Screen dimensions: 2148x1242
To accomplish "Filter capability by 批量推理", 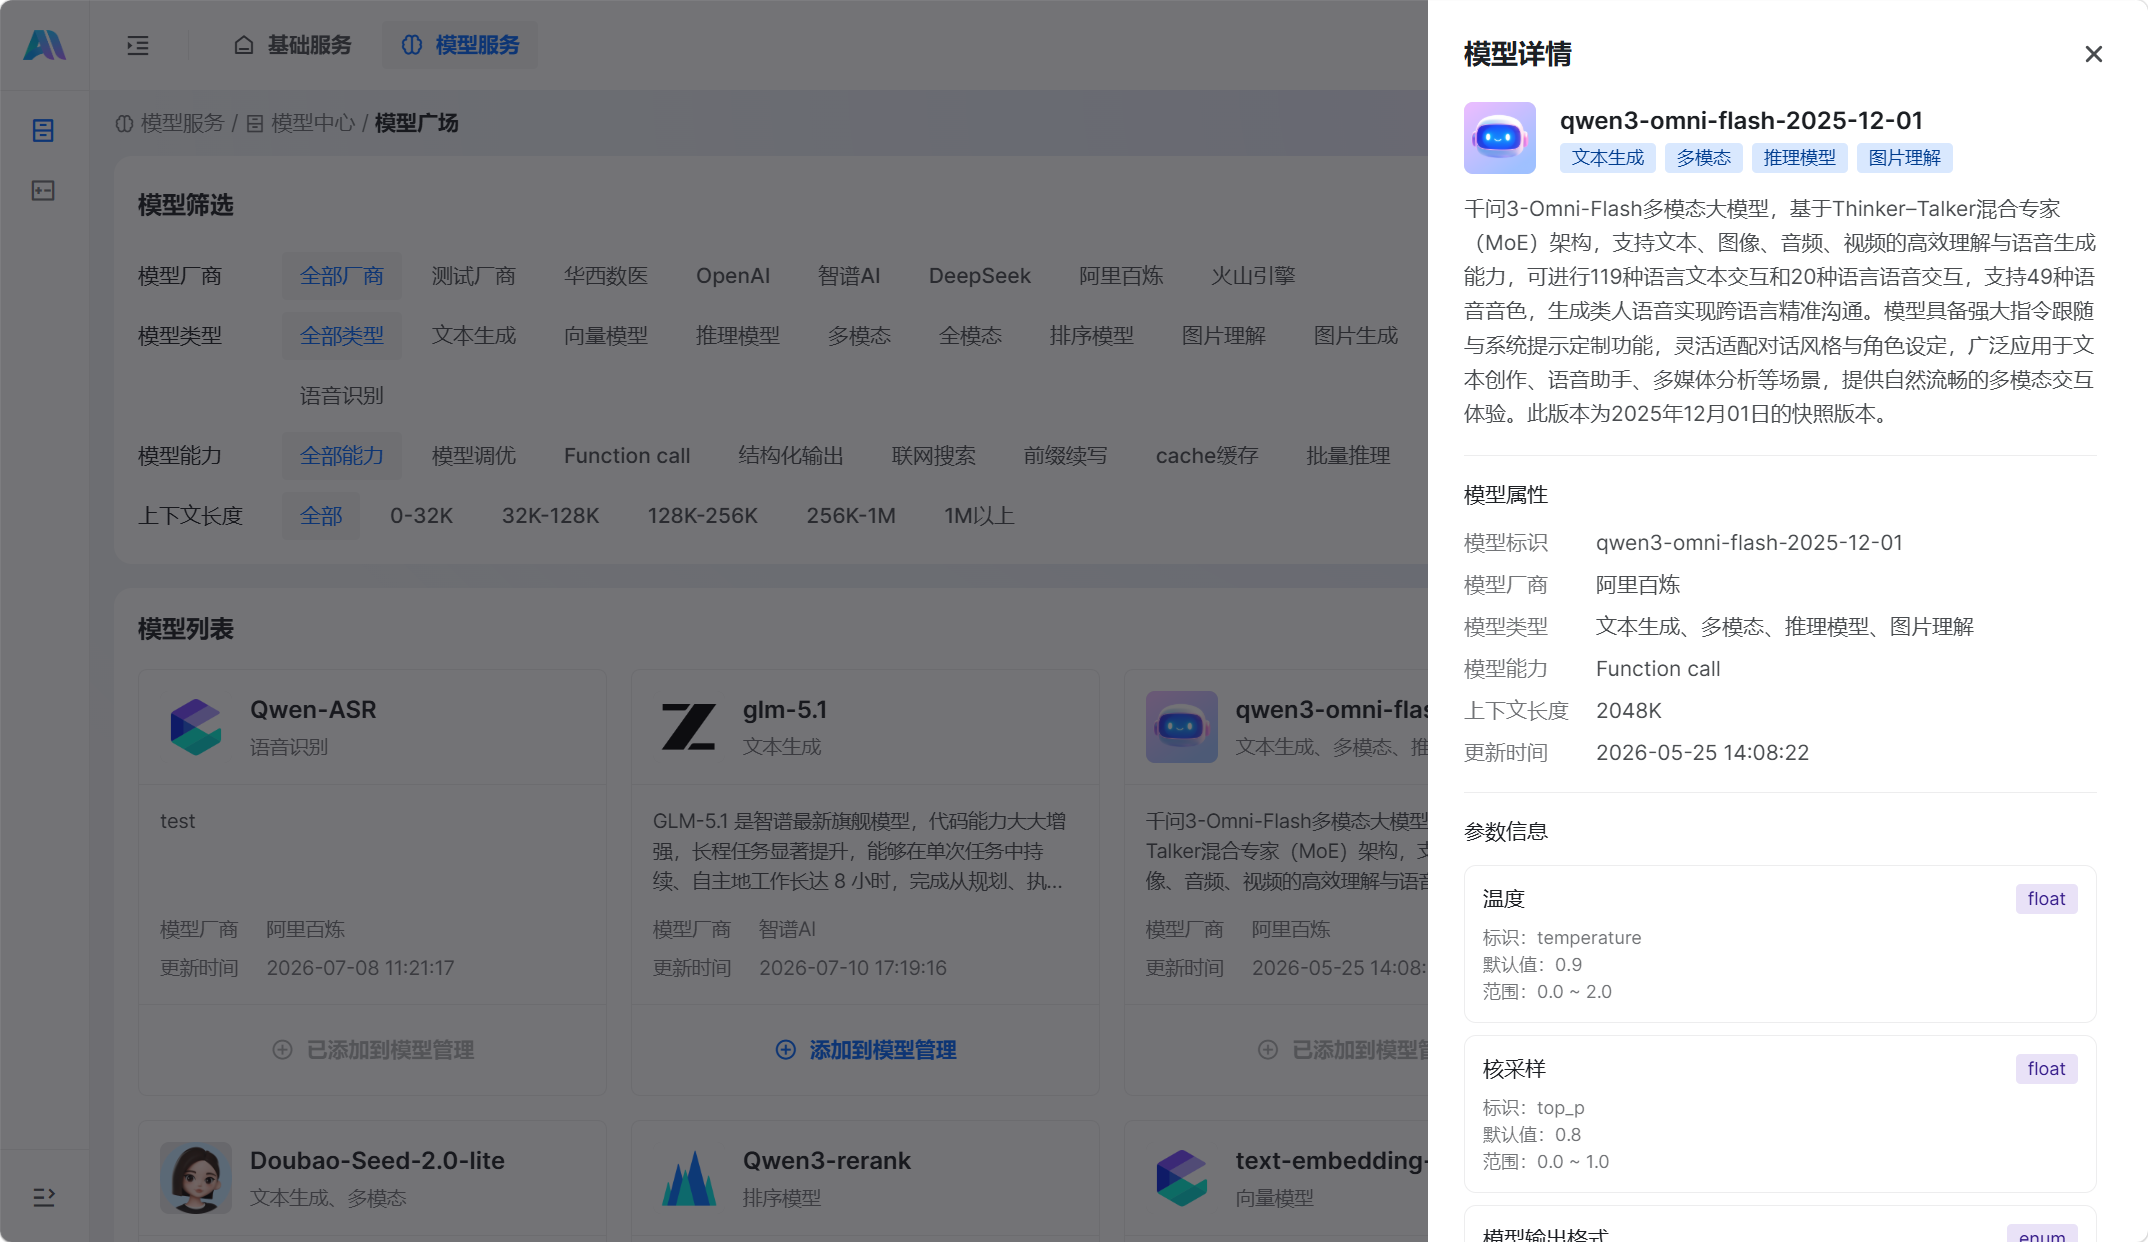I will click(1349, 456).
